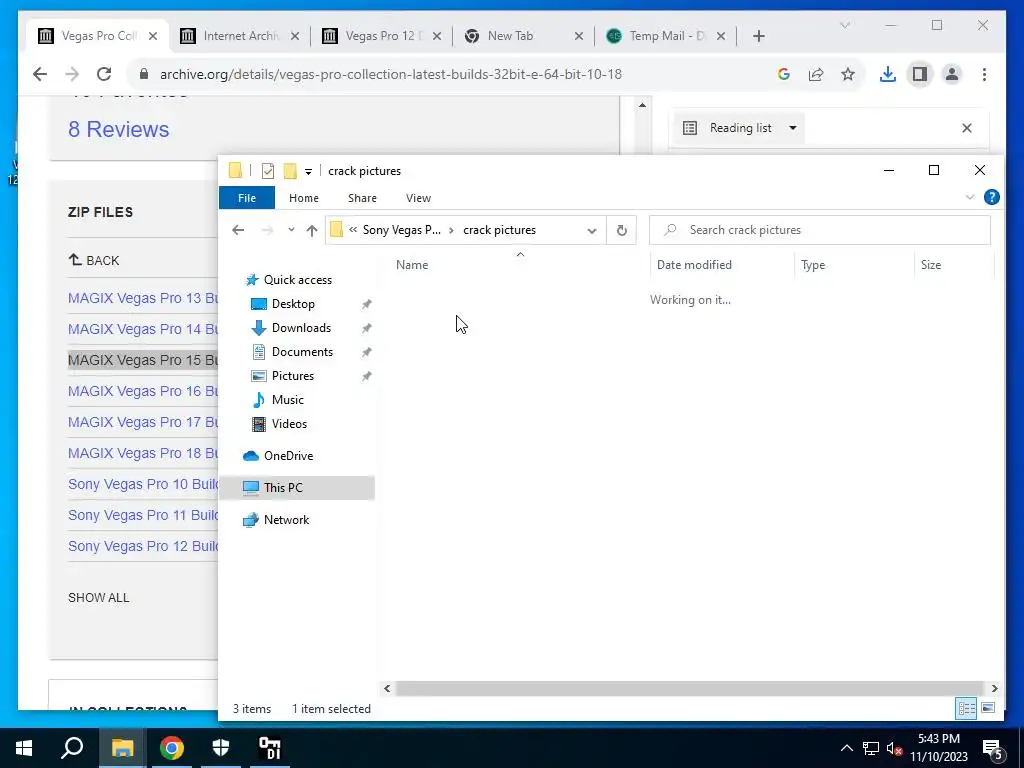This screenshot has width=1024, height=768.
Task: Go up one folder level
Action: (312, 230)
